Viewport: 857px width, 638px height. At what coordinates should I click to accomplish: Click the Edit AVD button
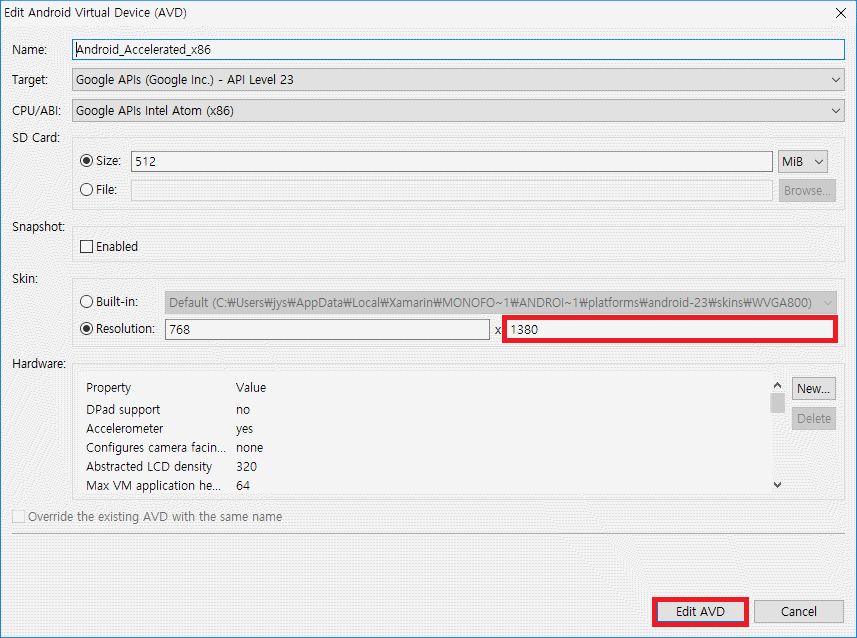point(700,611)
